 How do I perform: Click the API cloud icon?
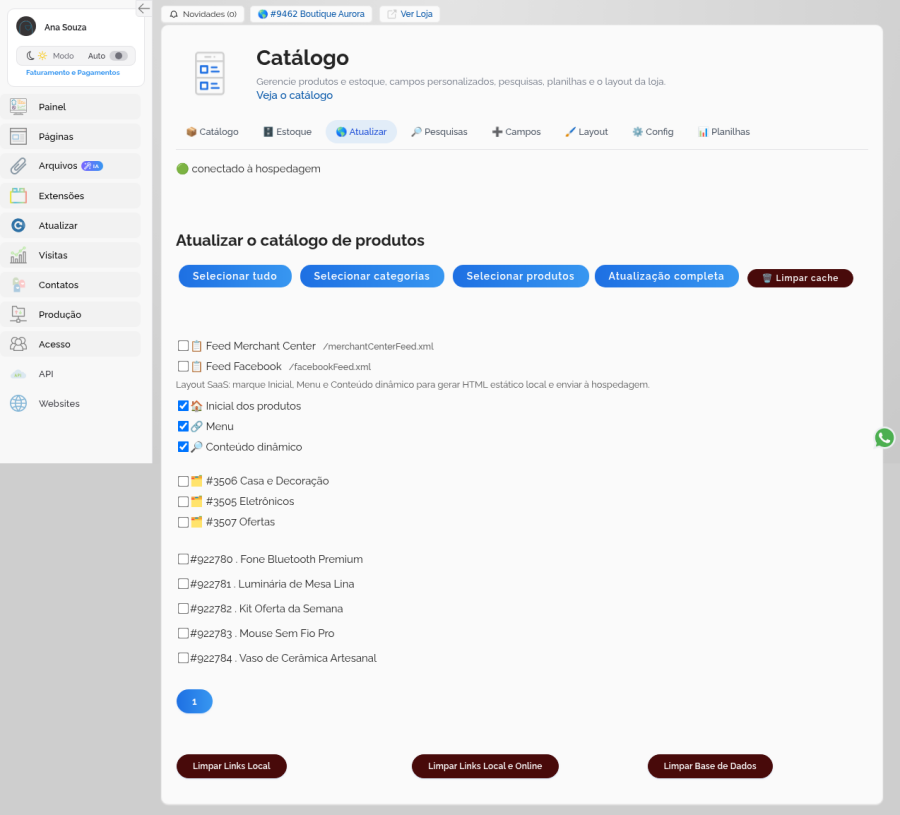(18, 374)
